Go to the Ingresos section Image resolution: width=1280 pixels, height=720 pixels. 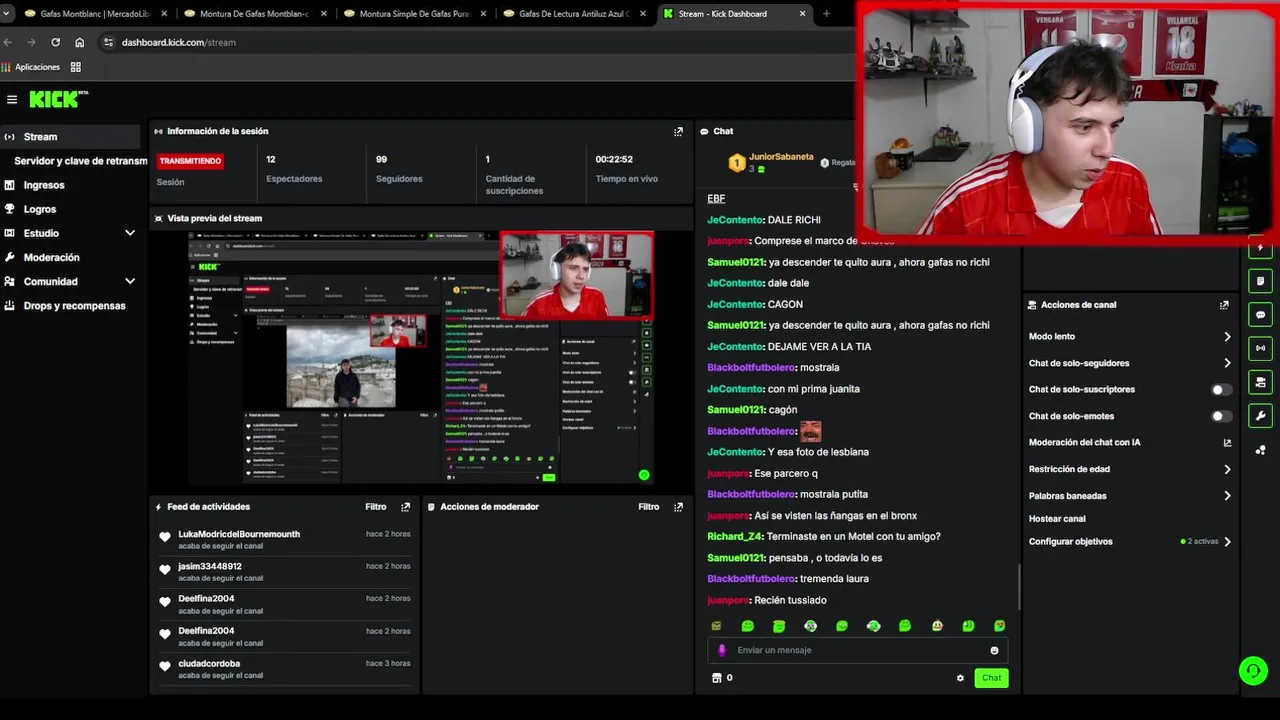coord(43,185)
